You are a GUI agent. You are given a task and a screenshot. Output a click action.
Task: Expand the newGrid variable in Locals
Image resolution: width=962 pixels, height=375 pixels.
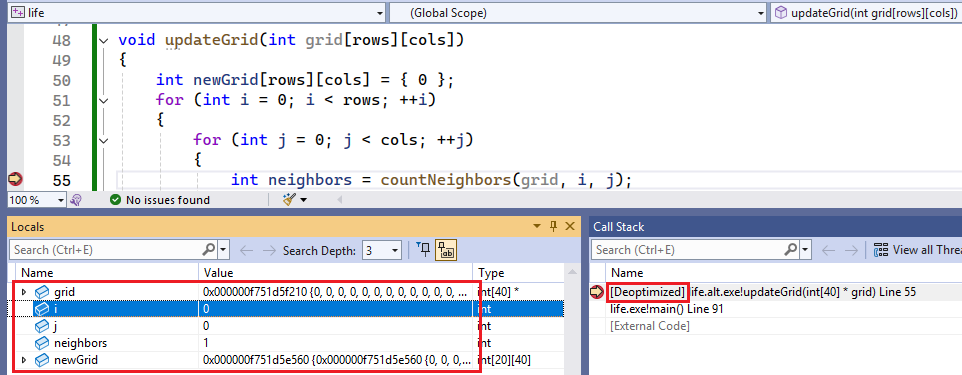[24, 360]
